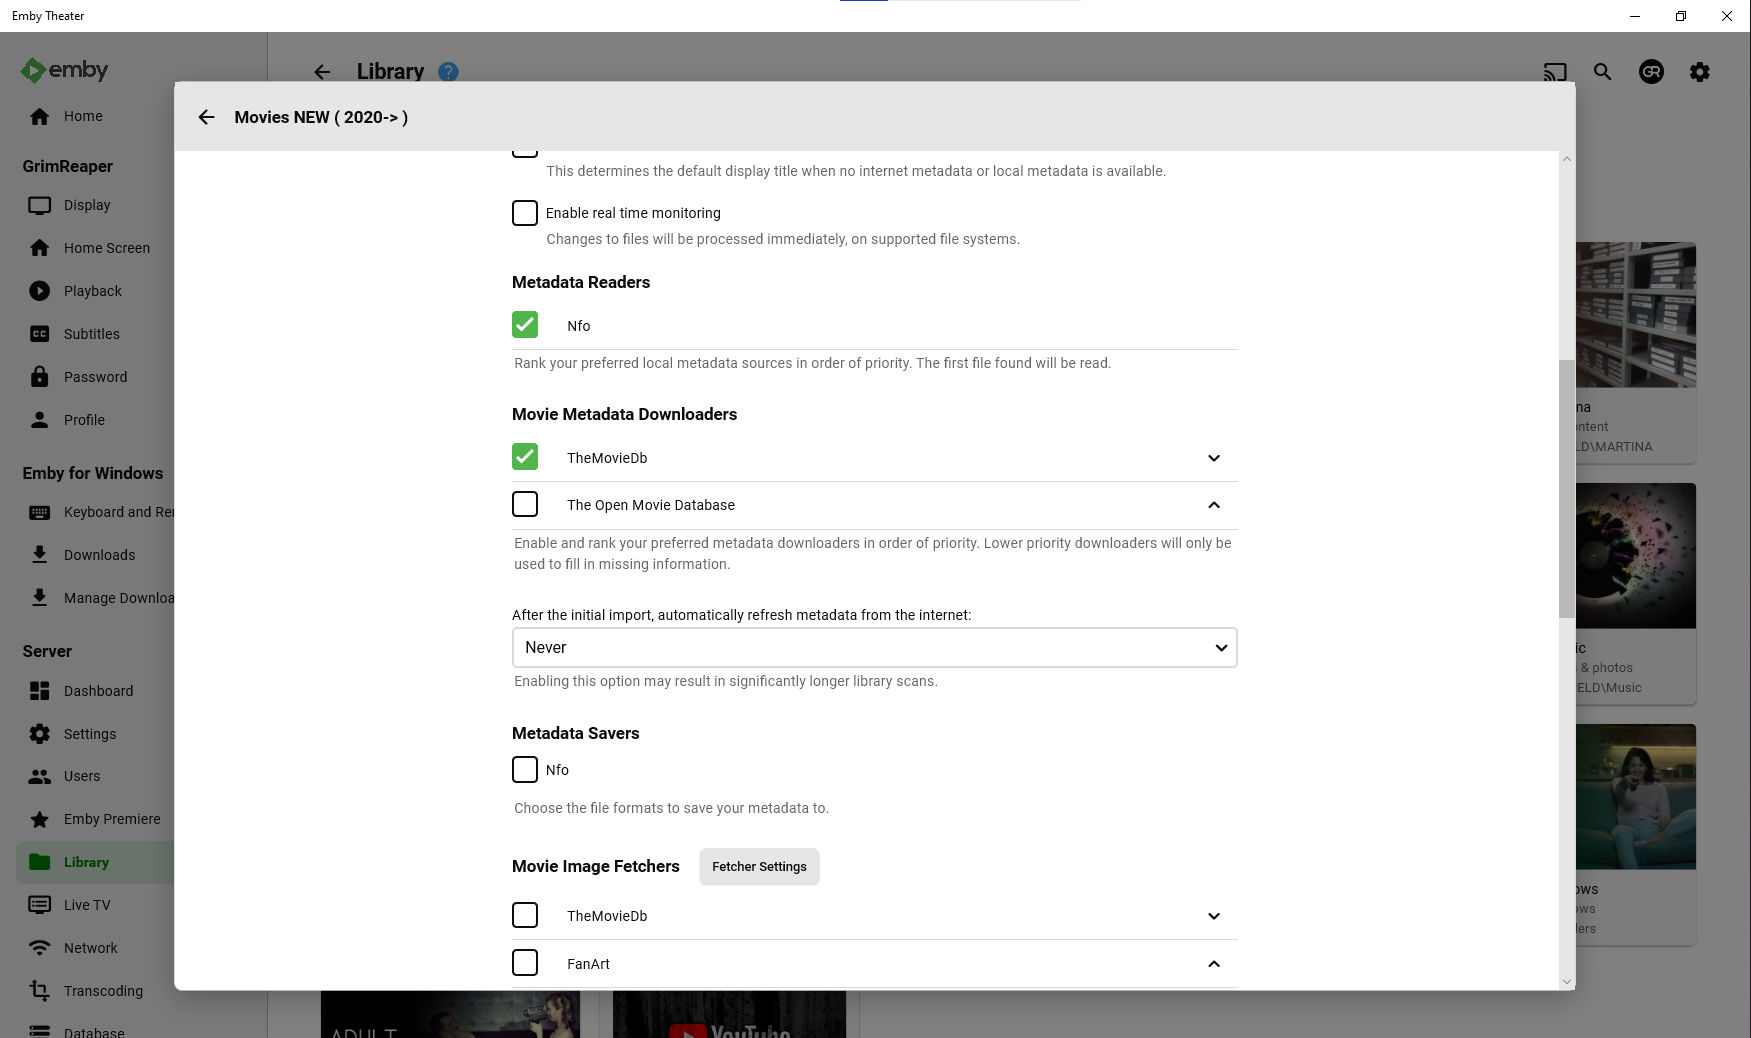
Task: Click scrollbar down arrow in dialog
Action: (1567, 982)
